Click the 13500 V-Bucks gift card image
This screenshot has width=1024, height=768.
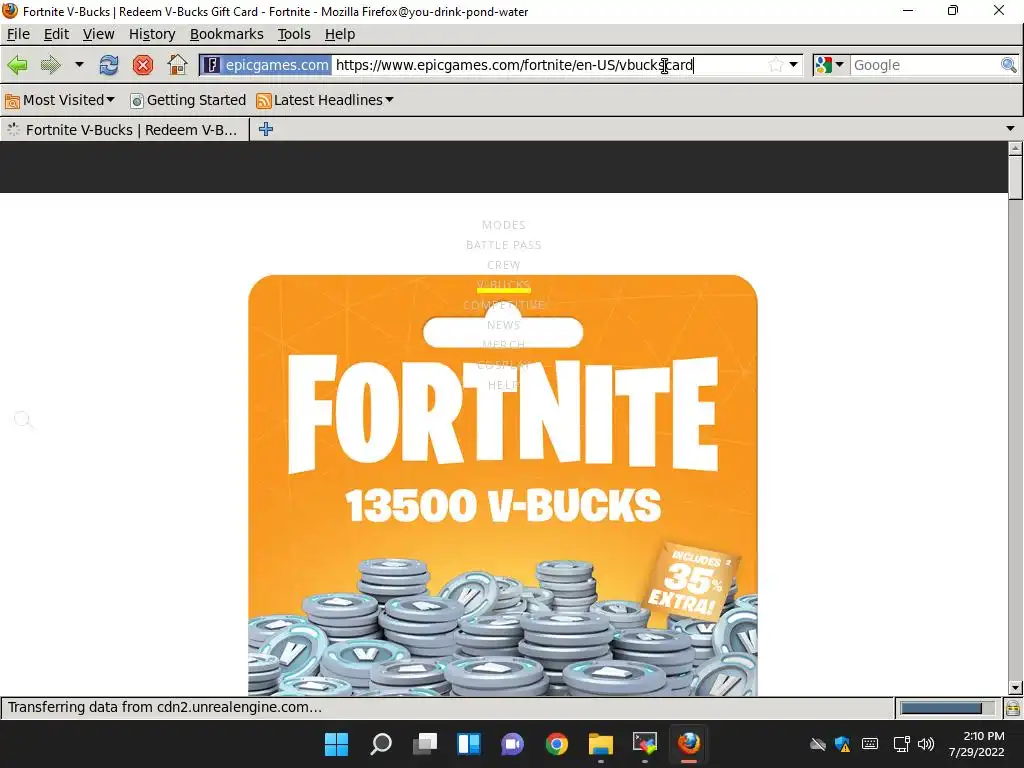pos(503,485)
